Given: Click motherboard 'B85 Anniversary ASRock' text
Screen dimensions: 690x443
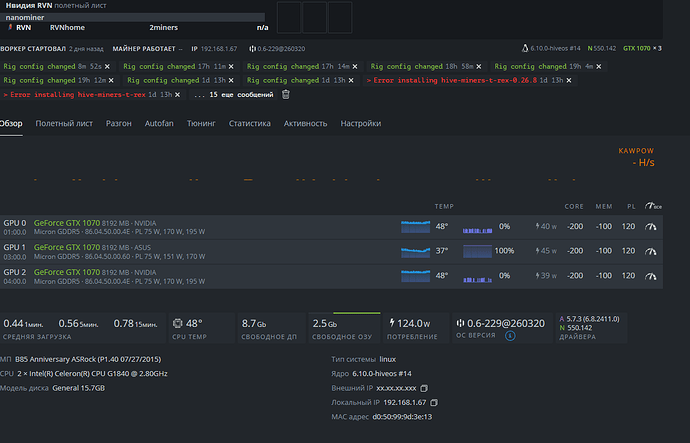Looking at the screenshot, I should (x=88, y=359).
